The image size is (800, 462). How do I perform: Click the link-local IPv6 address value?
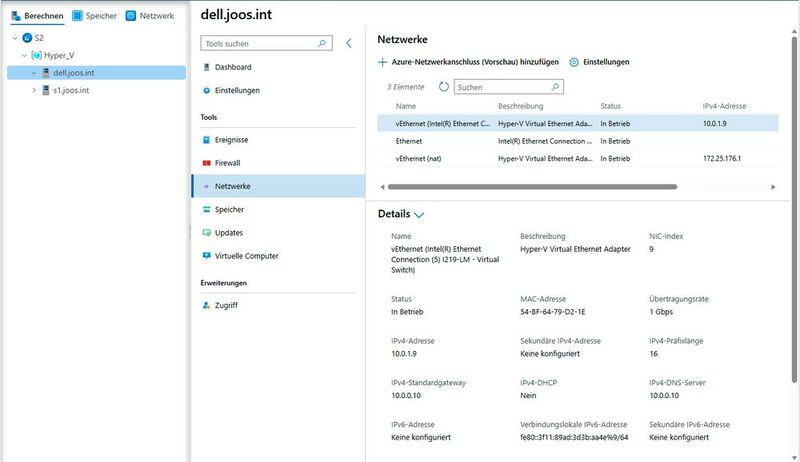(x=574, y=437)
